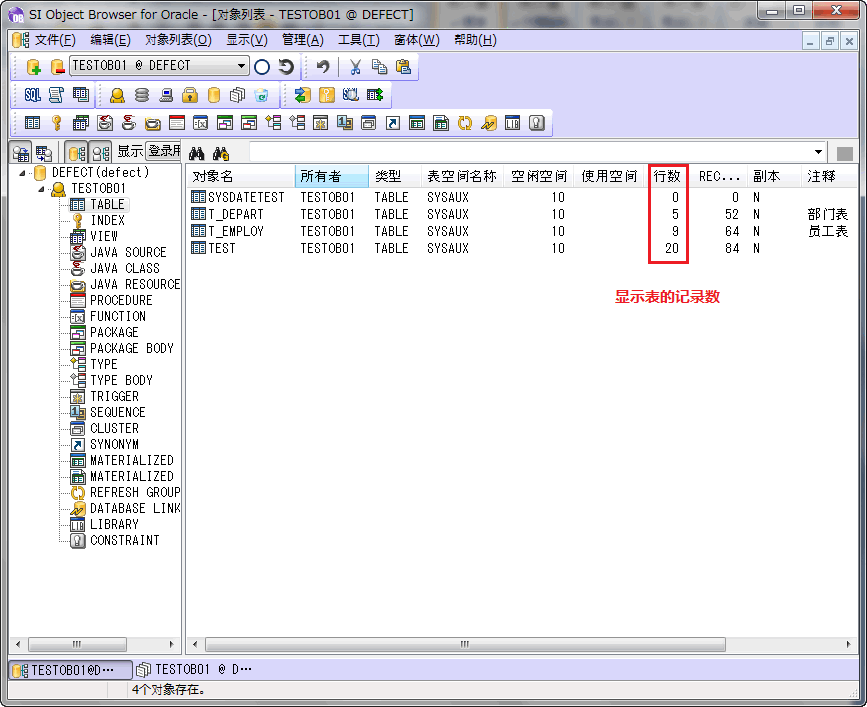Click the circle commit icon

(262, 67)
